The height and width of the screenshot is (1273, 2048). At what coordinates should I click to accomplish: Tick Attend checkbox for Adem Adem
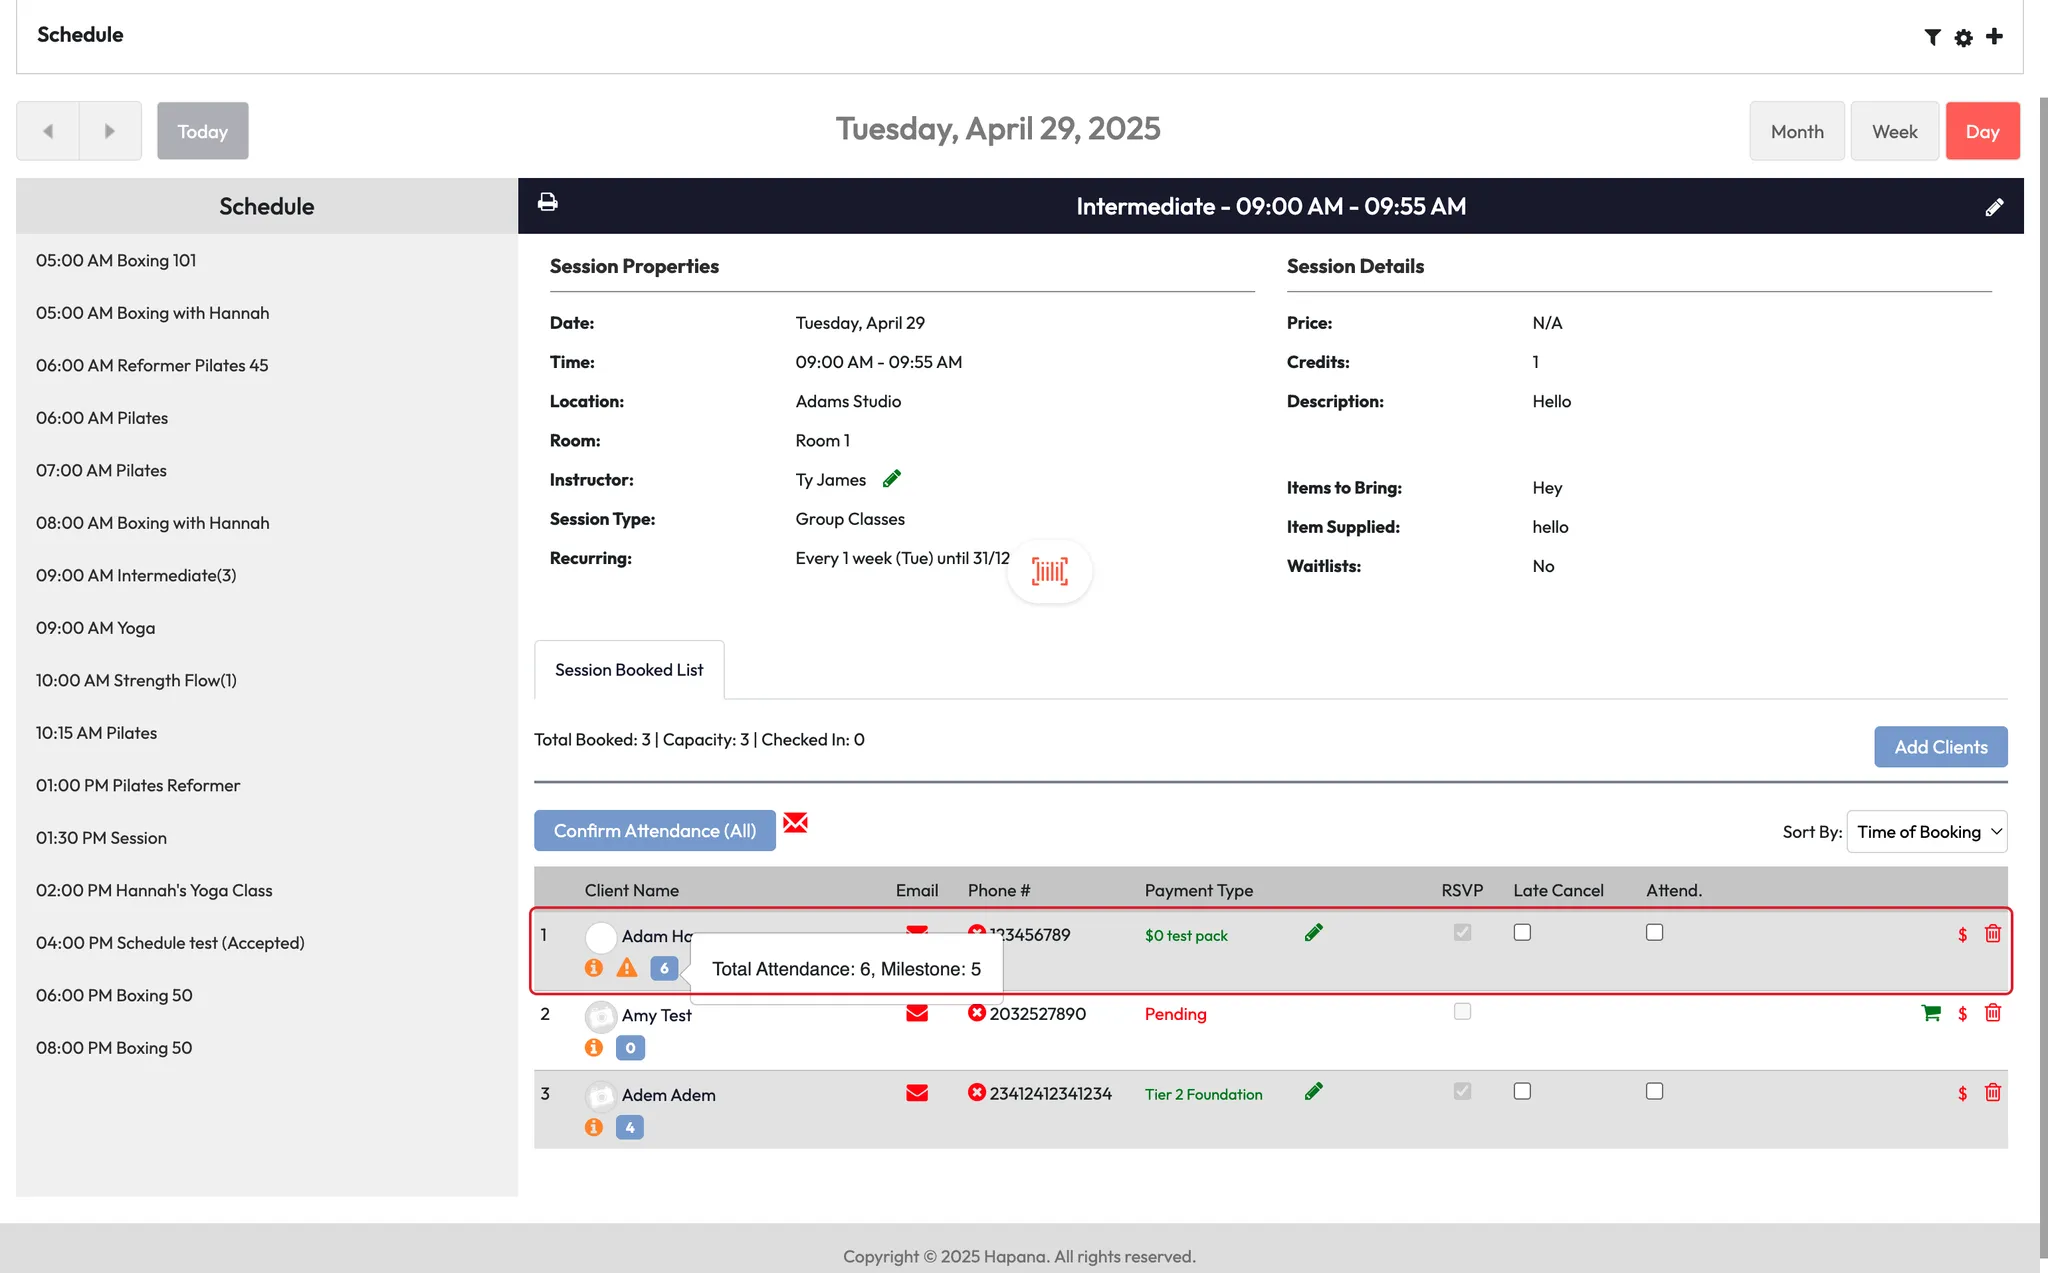coord(1654,1091)
